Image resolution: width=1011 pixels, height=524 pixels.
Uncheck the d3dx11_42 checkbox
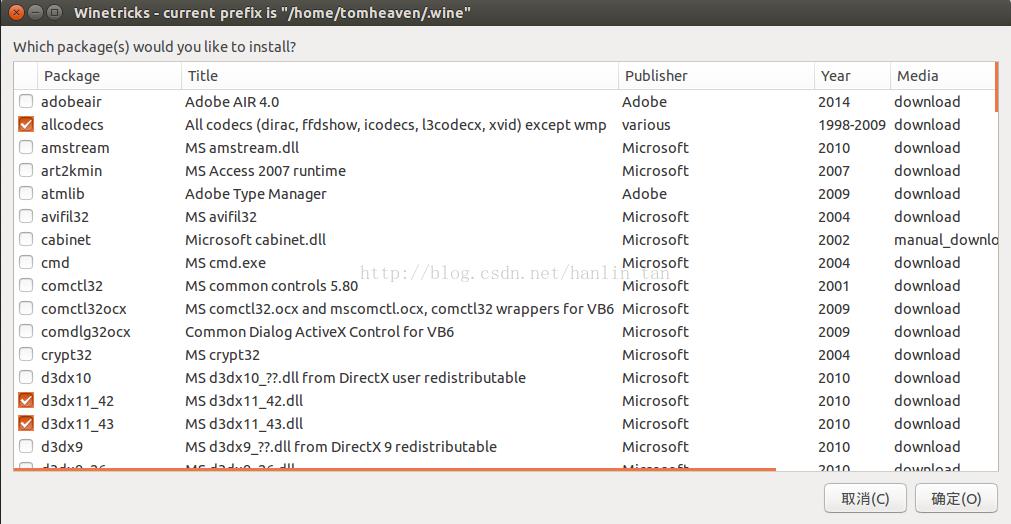pos(26,401)
